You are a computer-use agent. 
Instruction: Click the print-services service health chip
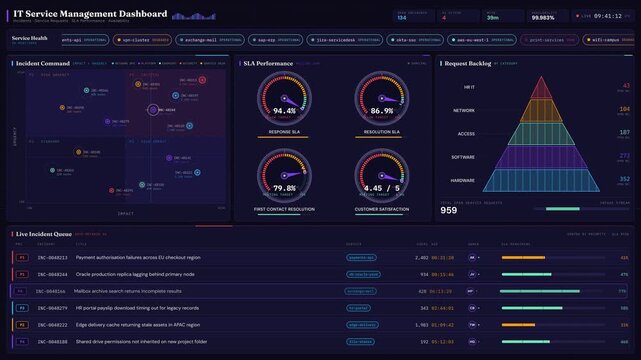tap(549, 40)
